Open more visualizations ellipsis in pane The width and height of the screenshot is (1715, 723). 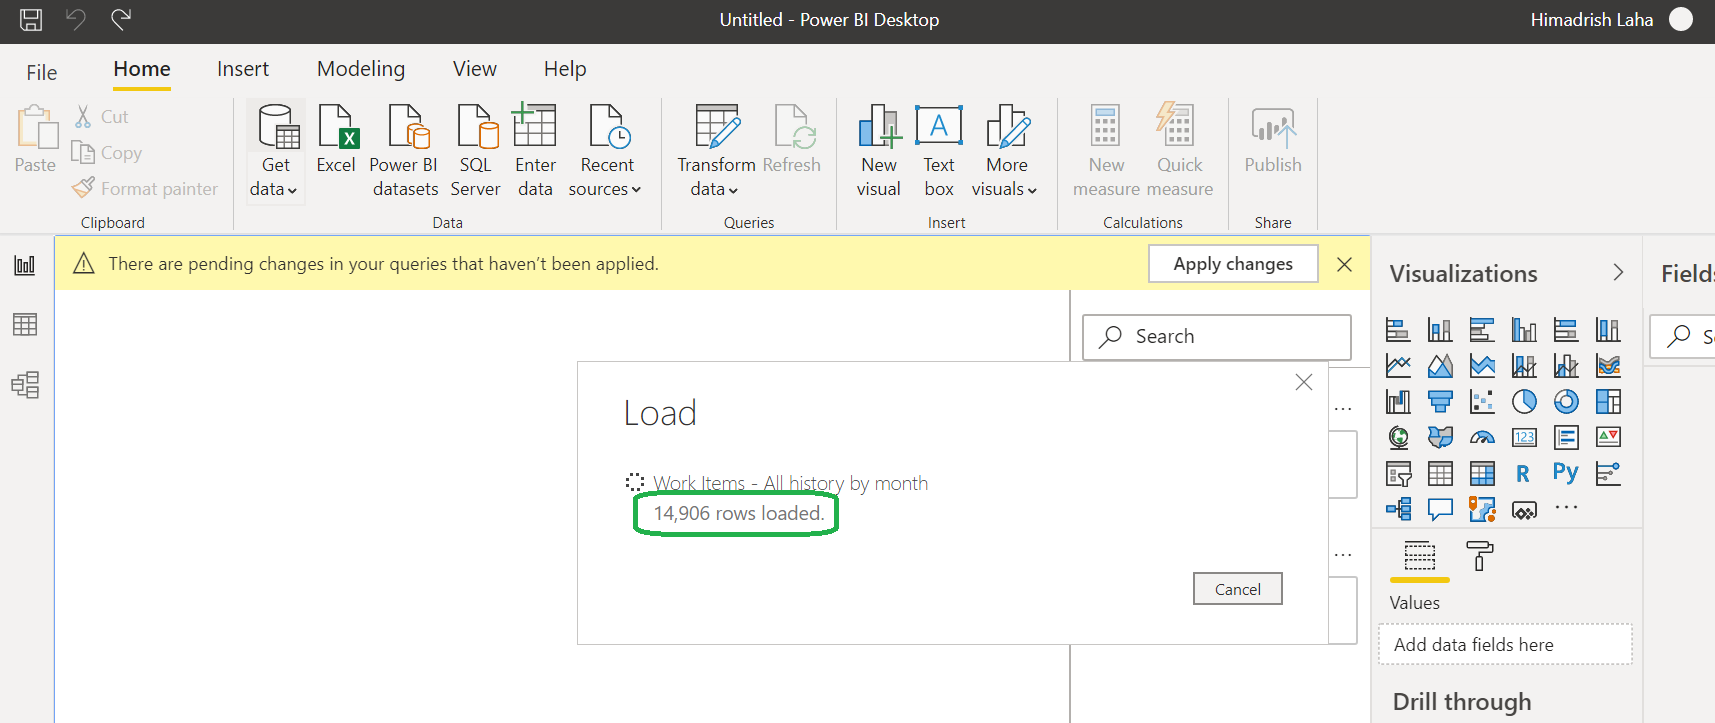(1566, 508)
